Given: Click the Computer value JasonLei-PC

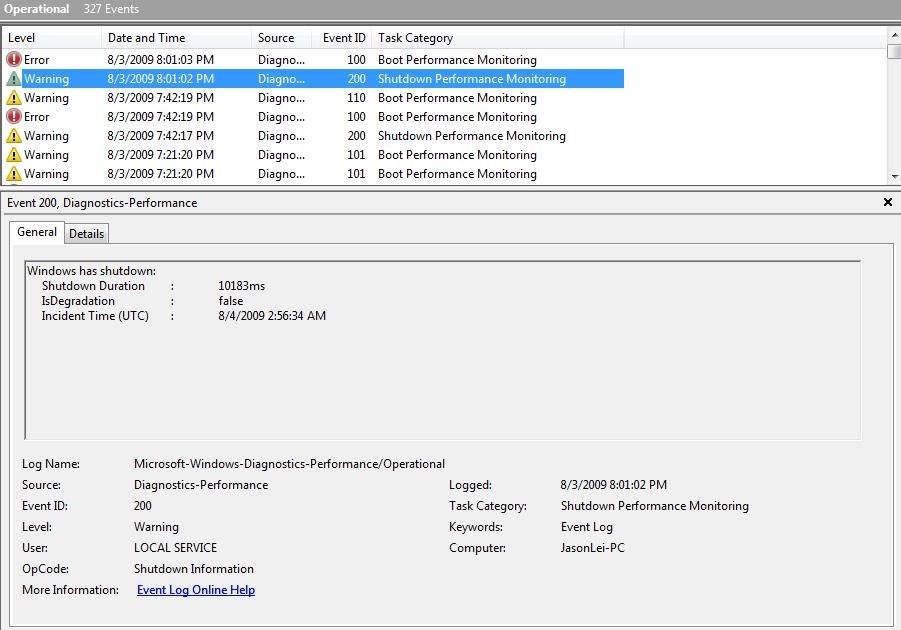Looking at the screenshot, I should click(592, 548).
